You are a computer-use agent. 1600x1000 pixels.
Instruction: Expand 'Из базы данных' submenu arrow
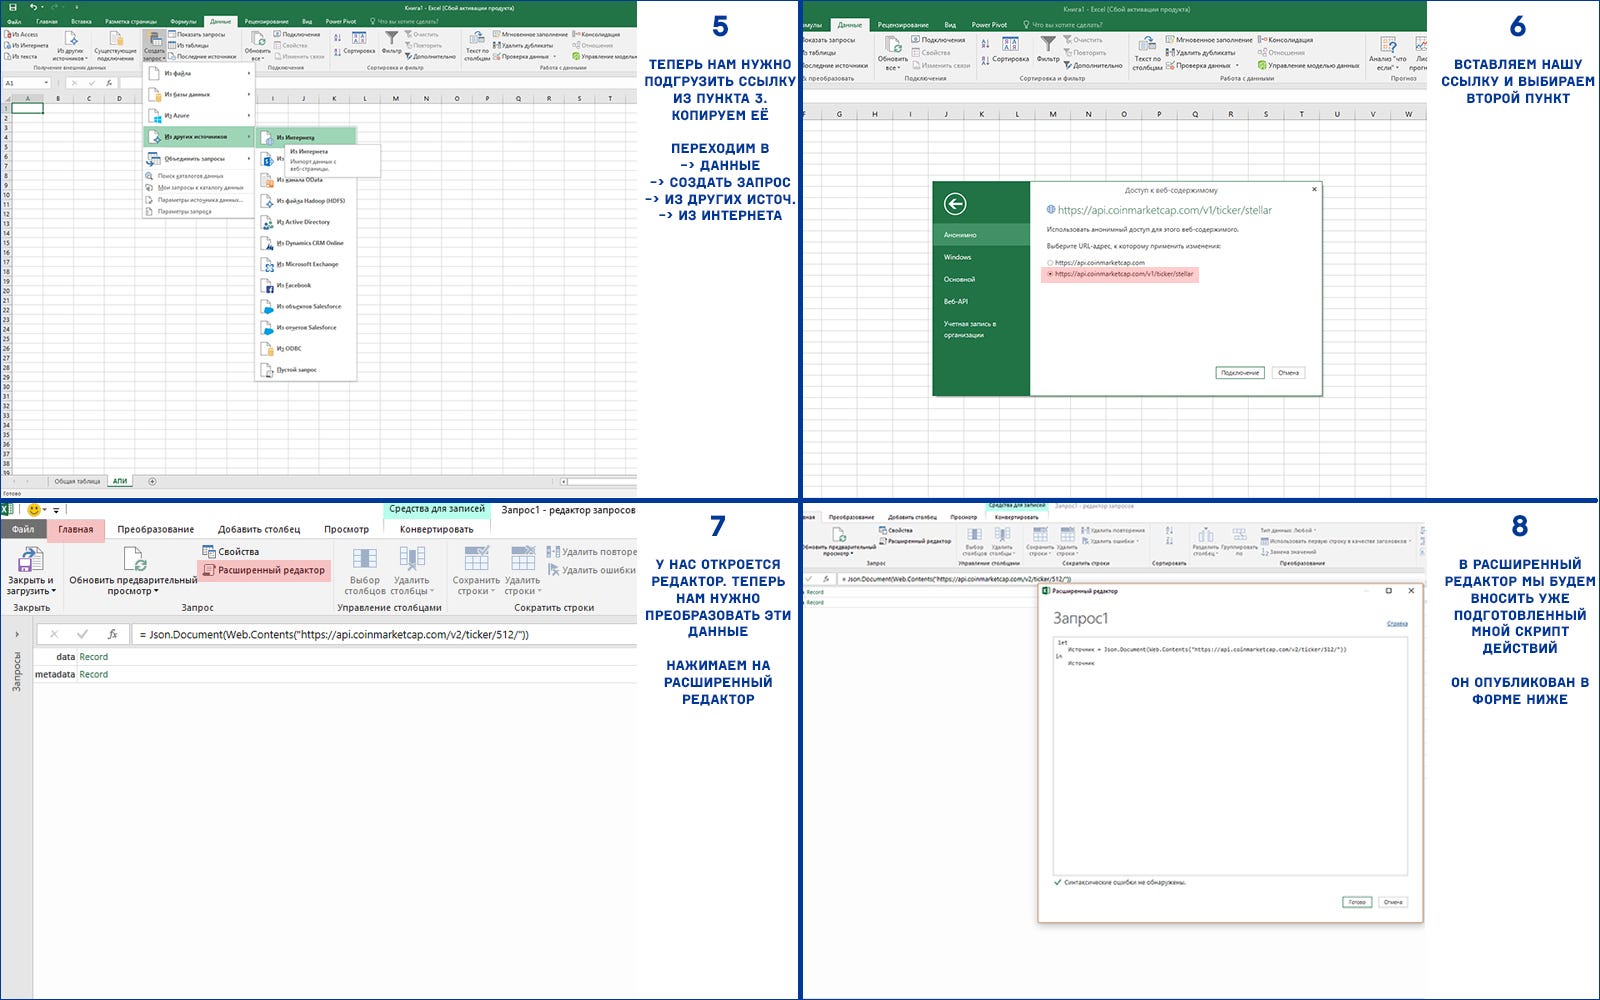249,95
